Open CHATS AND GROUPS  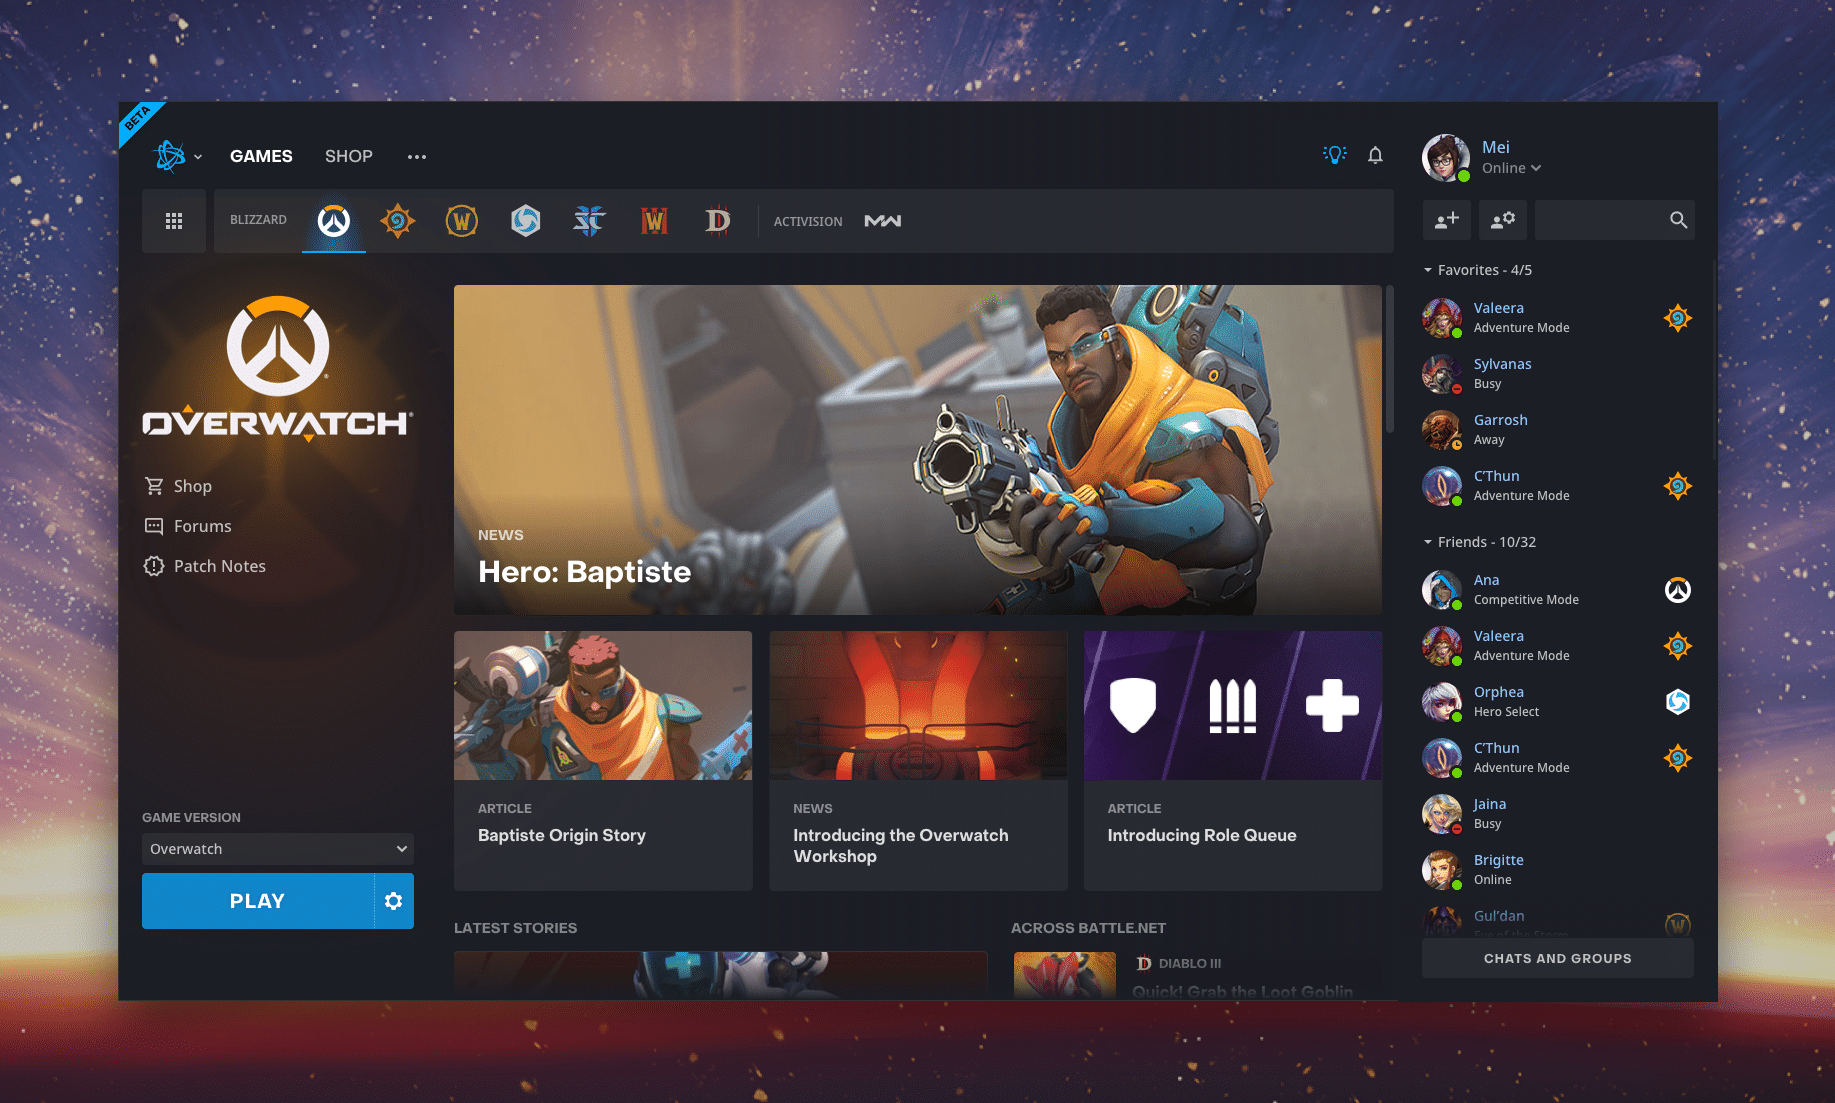(1558, 958)
